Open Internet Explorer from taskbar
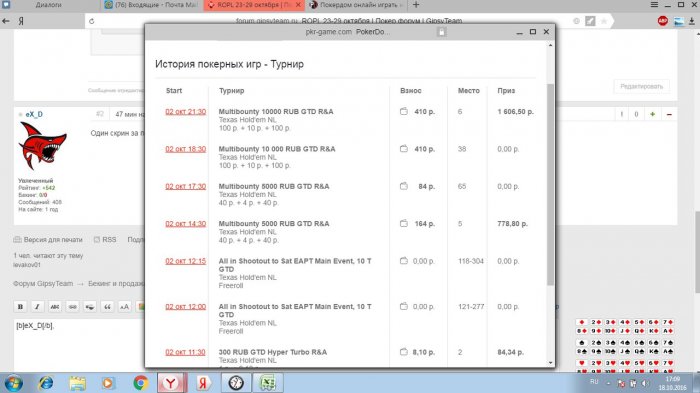The width and height of the screenshot is (700, 393). (46, 383)
